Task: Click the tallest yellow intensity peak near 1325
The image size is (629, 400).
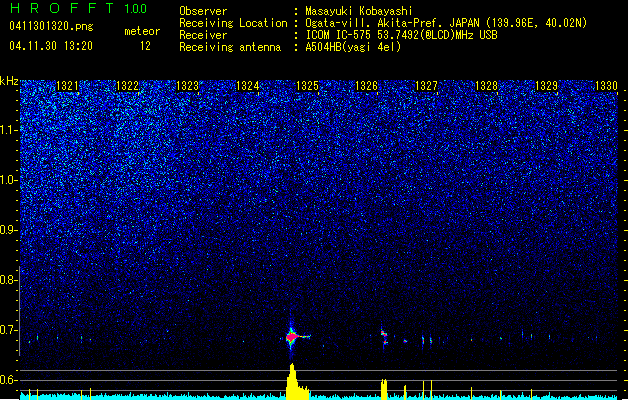Action: click(292, 381)
